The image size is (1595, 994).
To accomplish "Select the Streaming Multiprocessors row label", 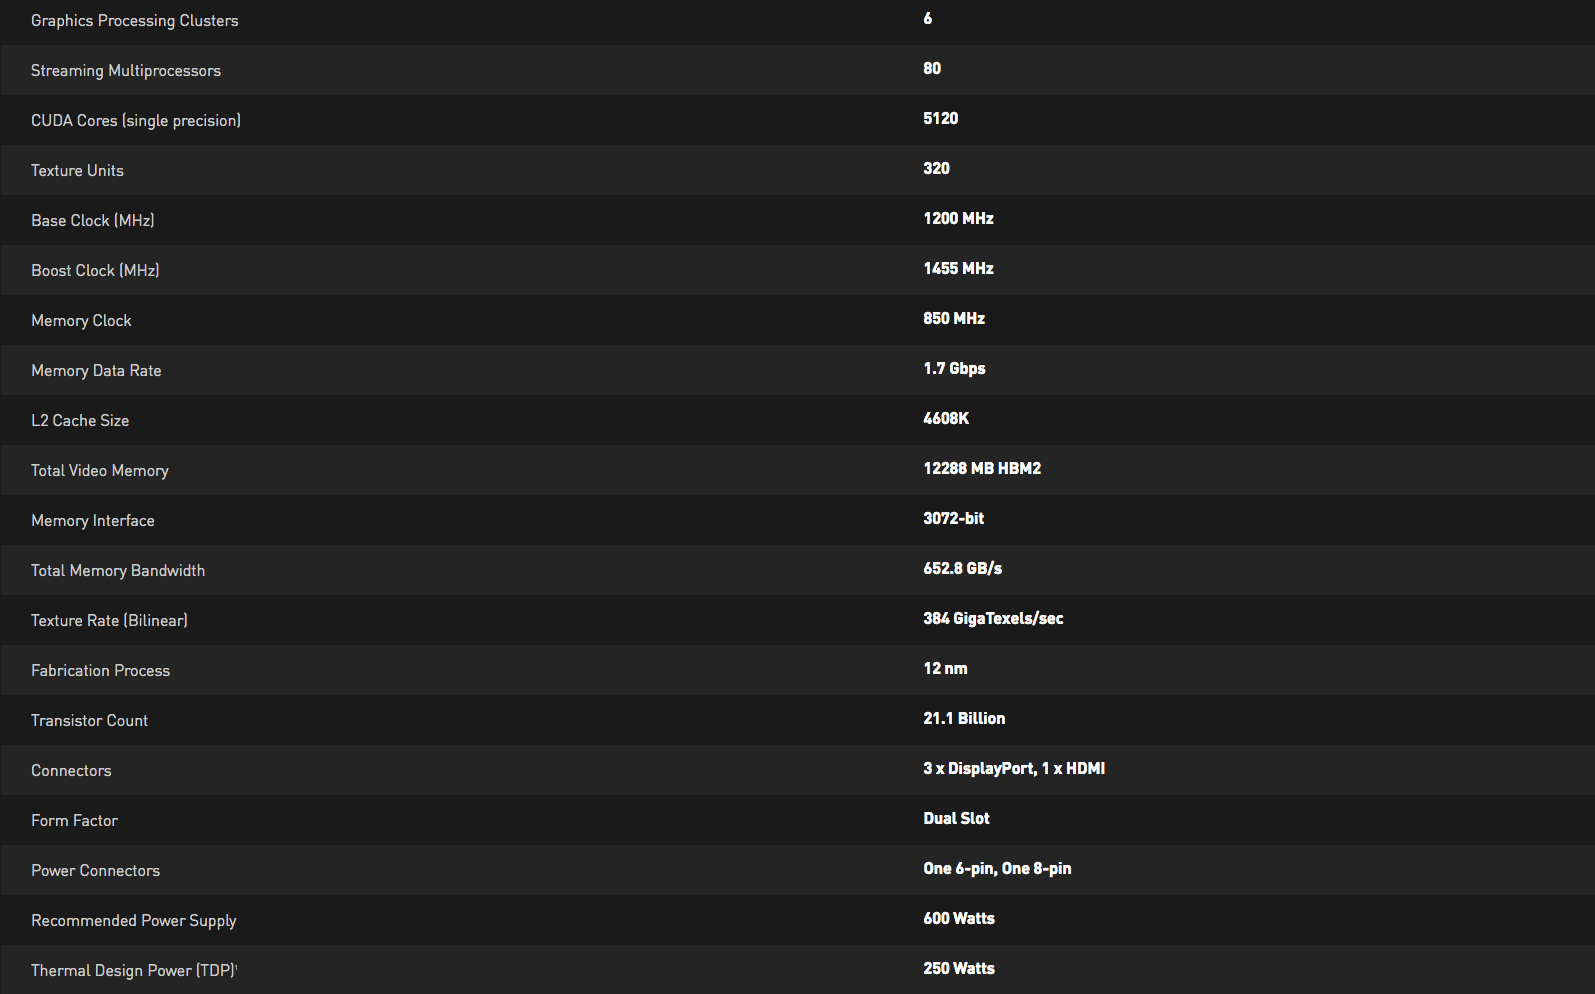I will (125, 71).
